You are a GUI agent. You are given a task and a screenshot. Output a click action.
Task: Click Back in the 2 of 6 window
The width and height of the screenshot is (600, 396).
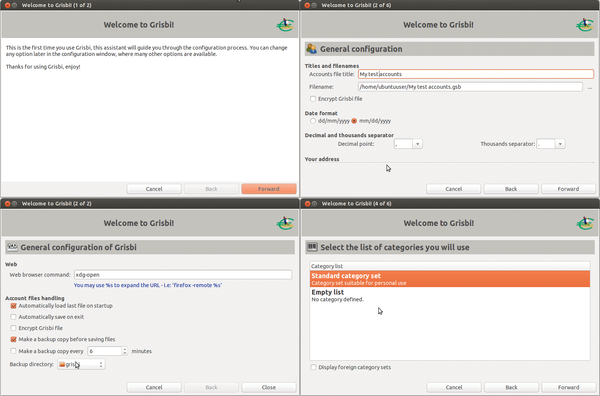[x=511, y=189]
